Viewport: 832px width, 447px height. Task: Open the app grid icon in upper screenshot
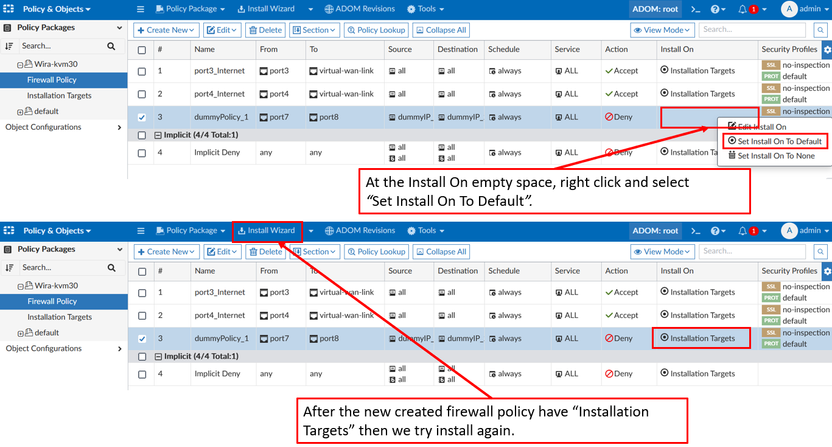click(8, 9)
